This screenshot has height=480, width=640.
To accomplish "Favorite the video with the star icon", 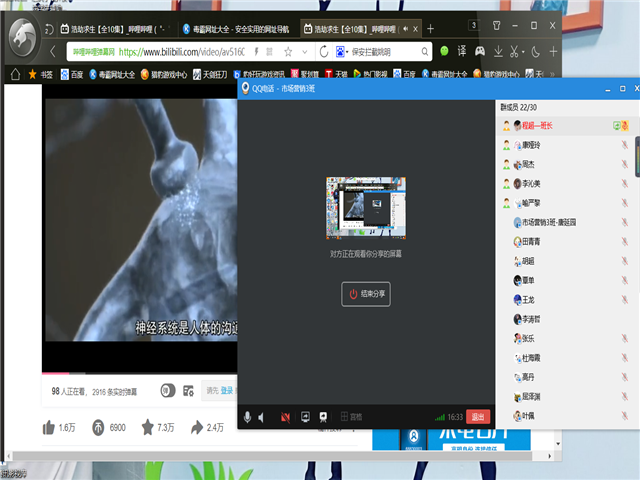I will [x=148, y=428].
